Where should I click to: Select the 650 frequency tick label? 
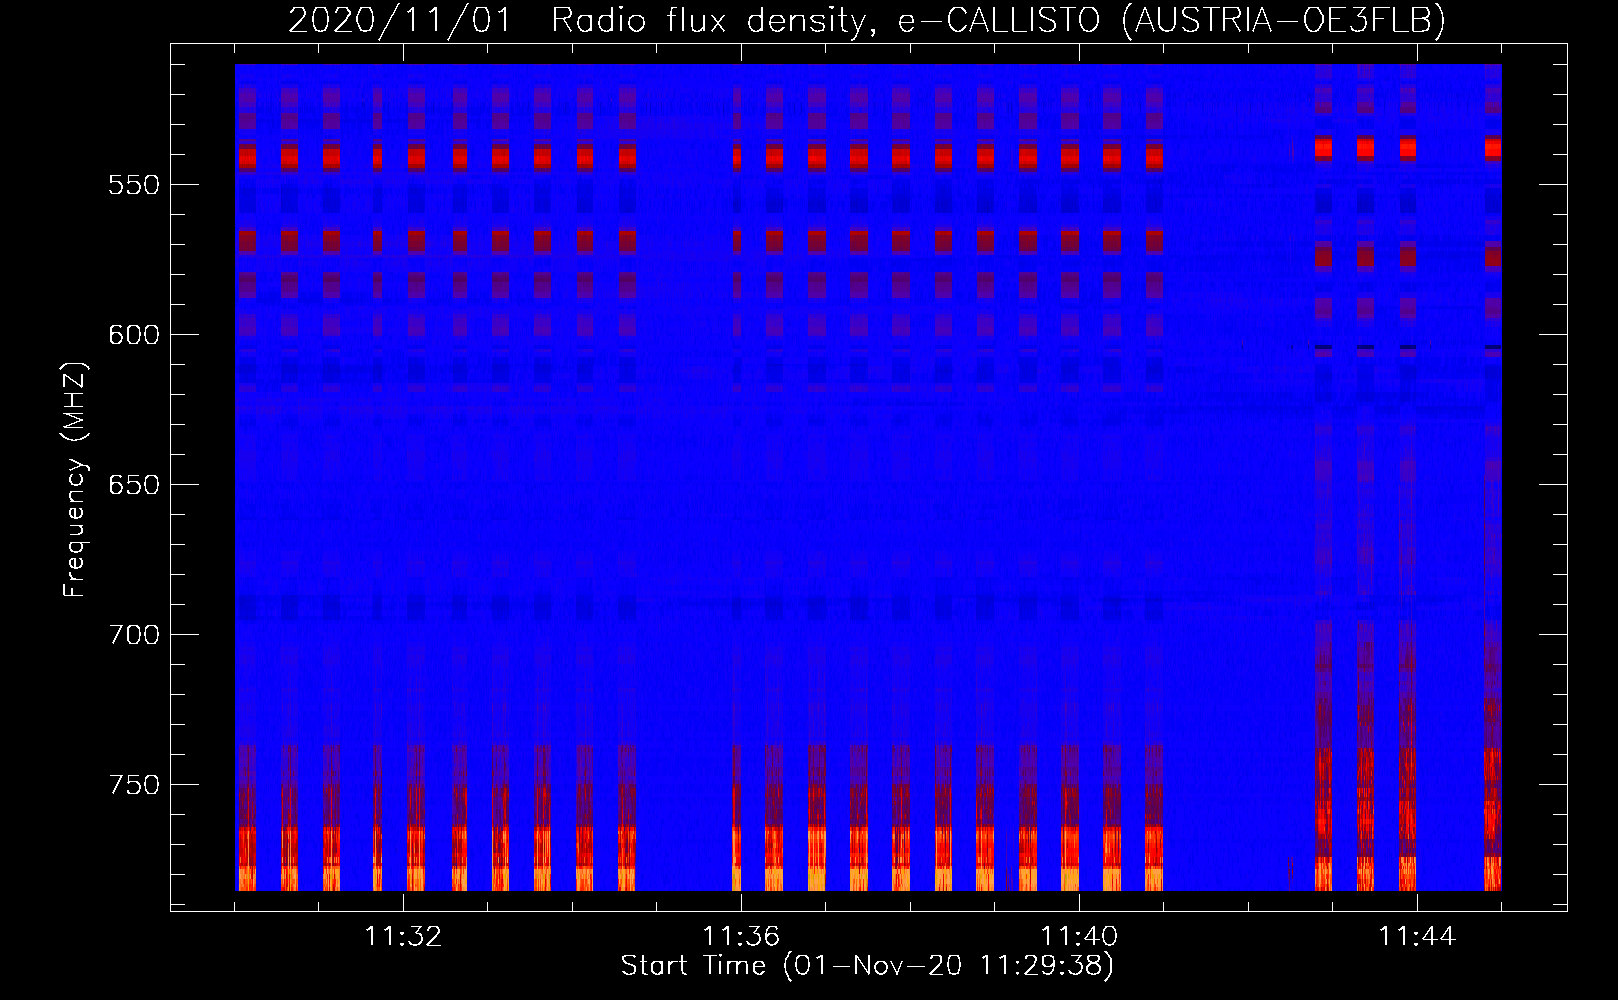pyautogui.click(x=134, y=486)
